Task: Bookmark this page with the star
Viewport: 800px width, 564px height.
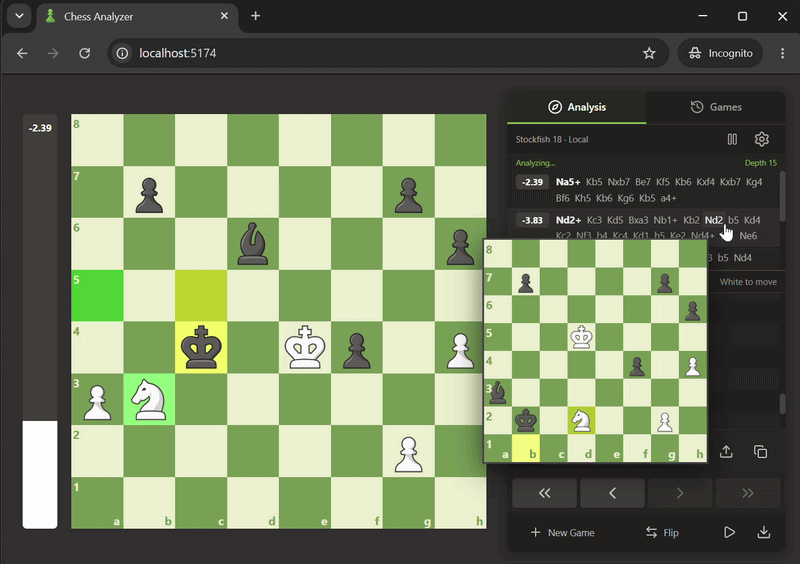Action: coord(649,53)
